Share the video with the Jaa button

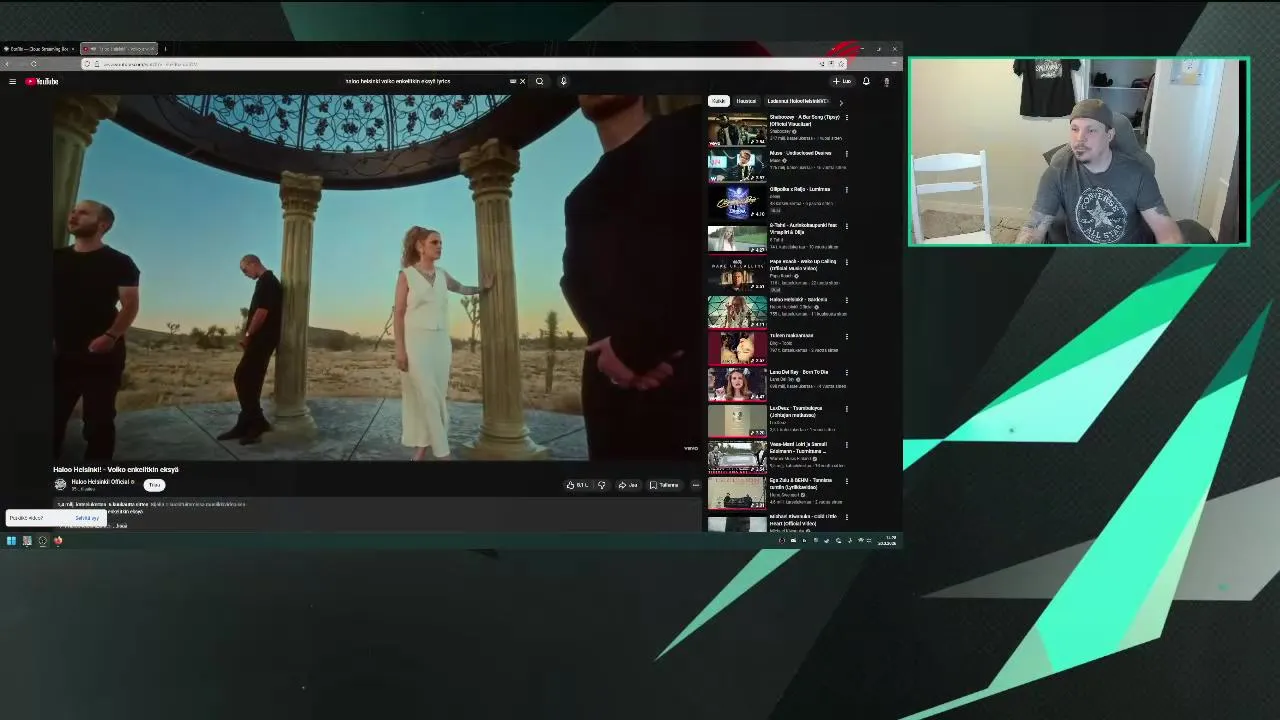627,485
